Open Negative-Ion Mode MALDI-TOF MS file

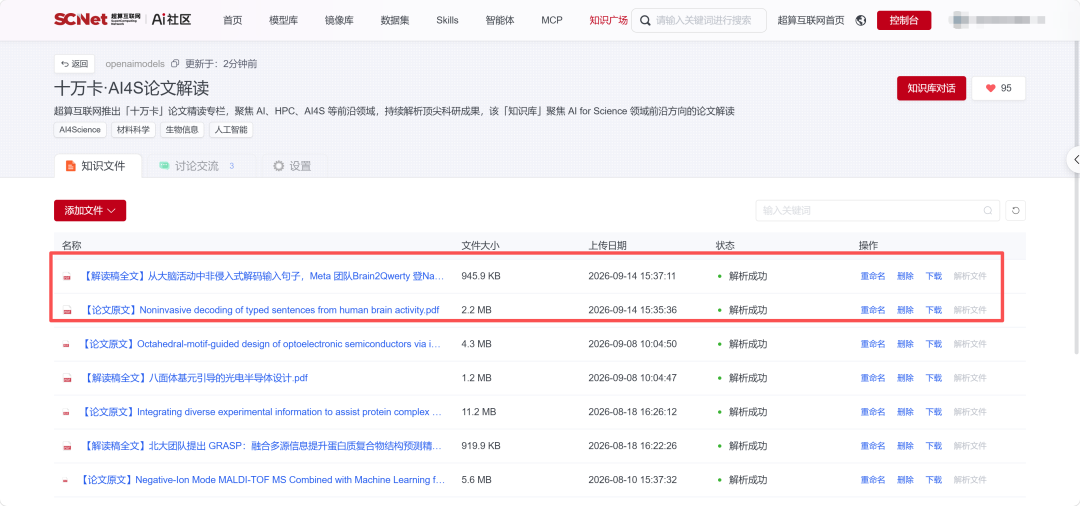click(262, 479)
